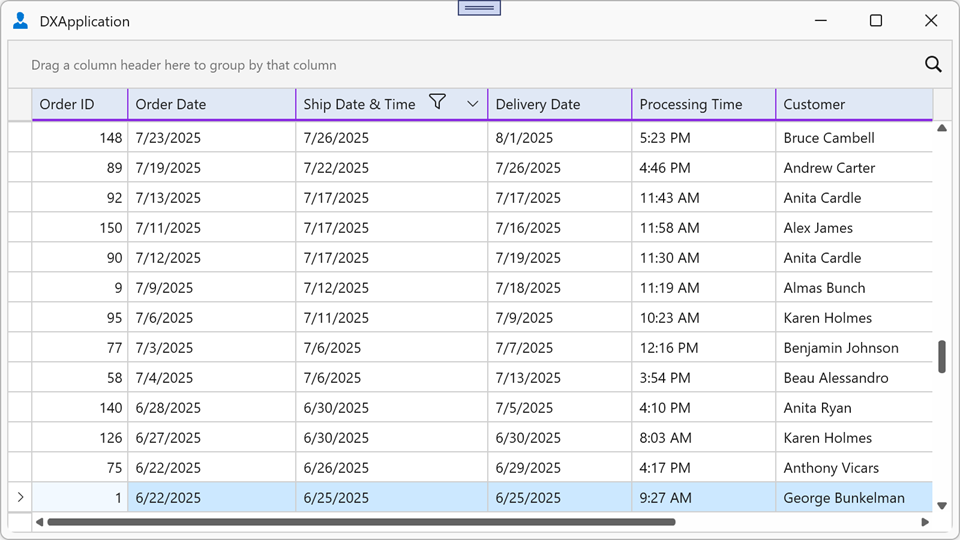960x540 pixels.
Task: Select Processing Time 11:30 AM
Action: click(703, 258)
